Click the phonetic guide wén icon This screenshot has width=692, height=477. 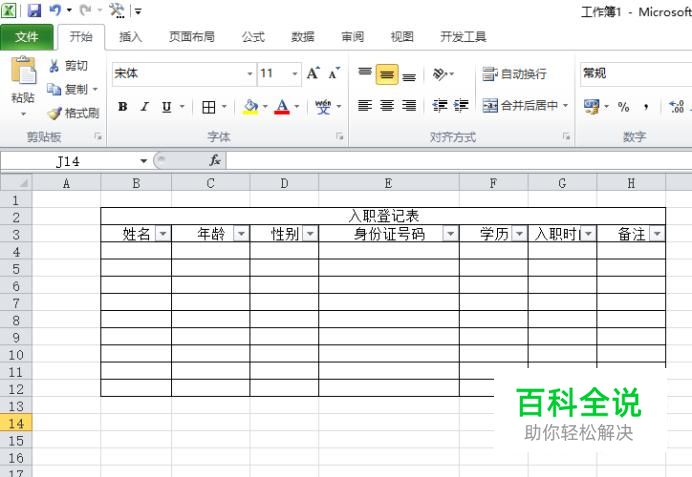pyautogui.click(x=323, y=107)
